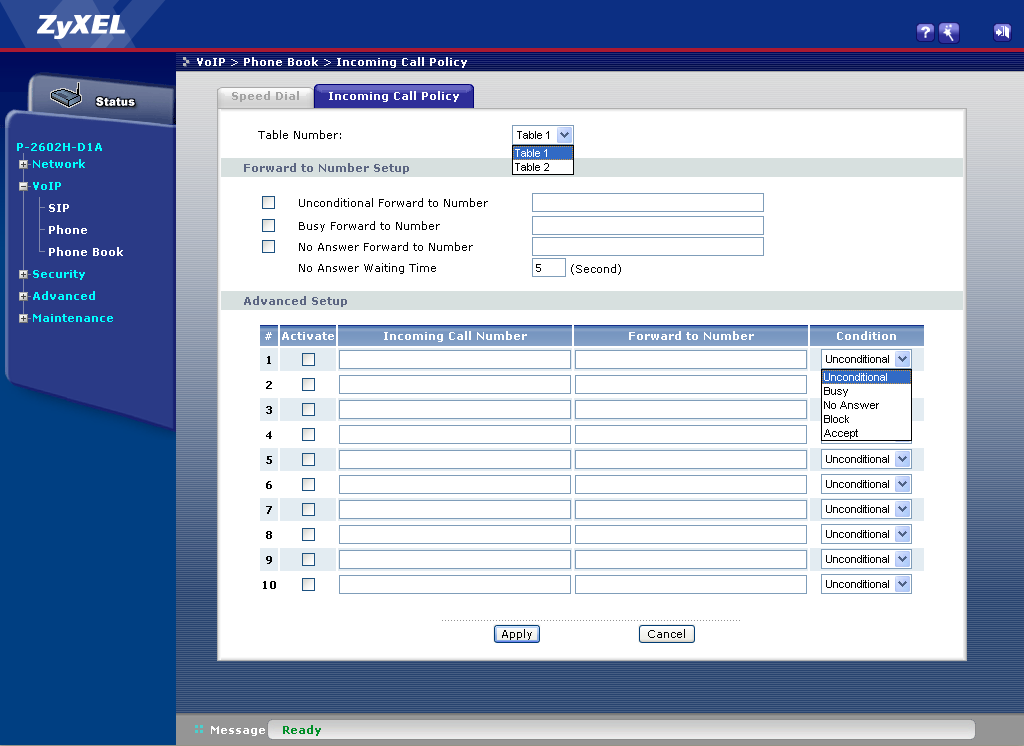
Task: Tick Activate checkbox for row 4
Action: [x=308, y=434]
